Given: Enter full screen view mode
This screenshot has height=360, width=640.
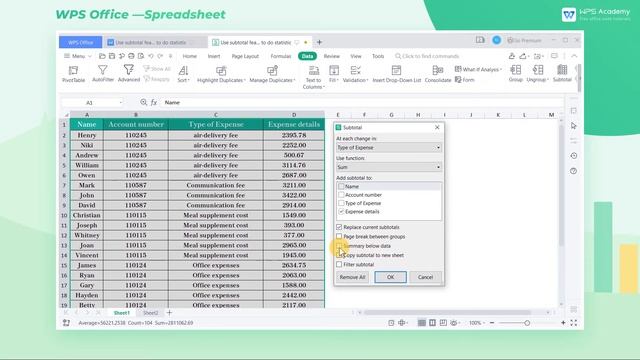Looking at the screenshot, I should point(574,323).
